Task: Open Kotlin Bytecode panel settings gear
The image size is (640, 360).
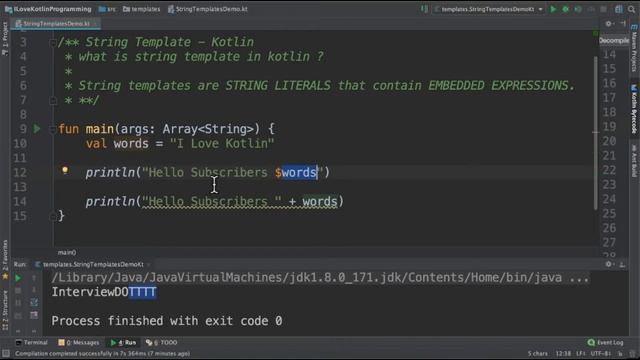Action: point(609,24)
